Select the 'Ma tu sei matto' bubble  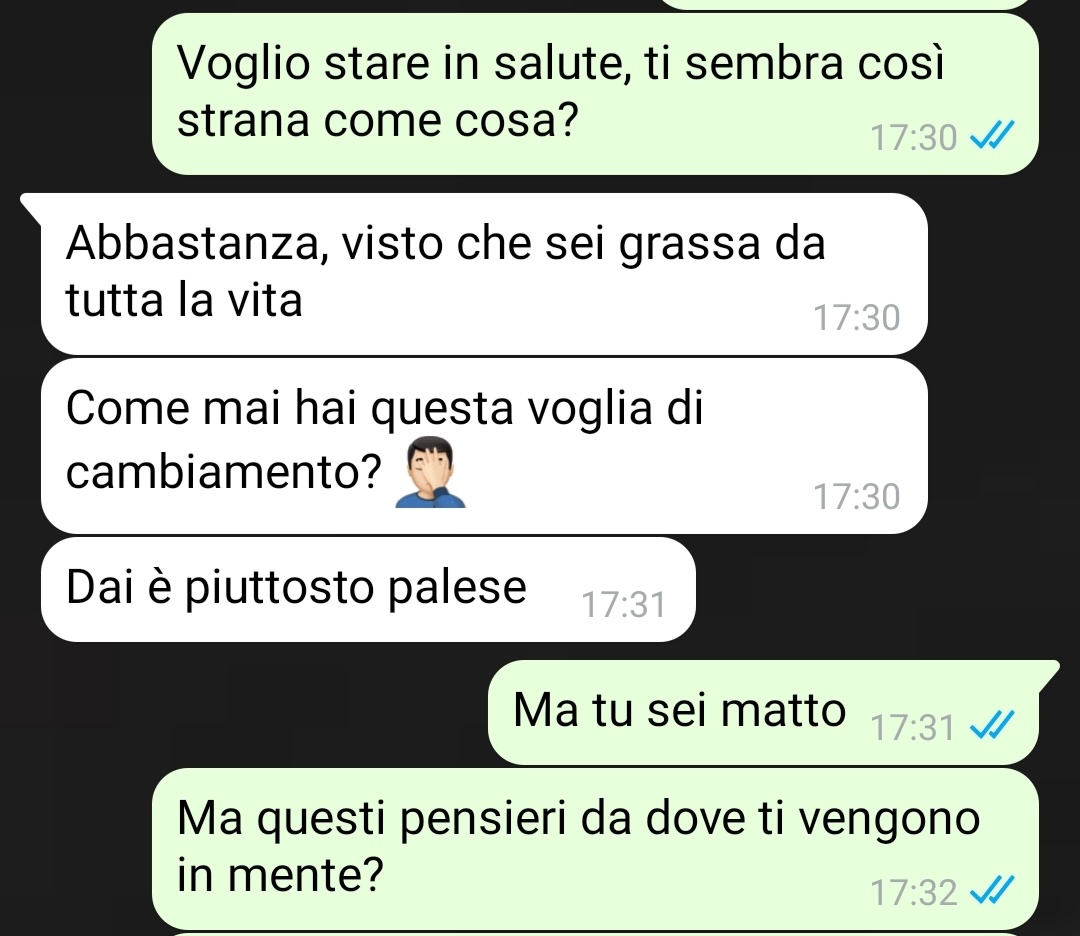[x=763, y=712]
